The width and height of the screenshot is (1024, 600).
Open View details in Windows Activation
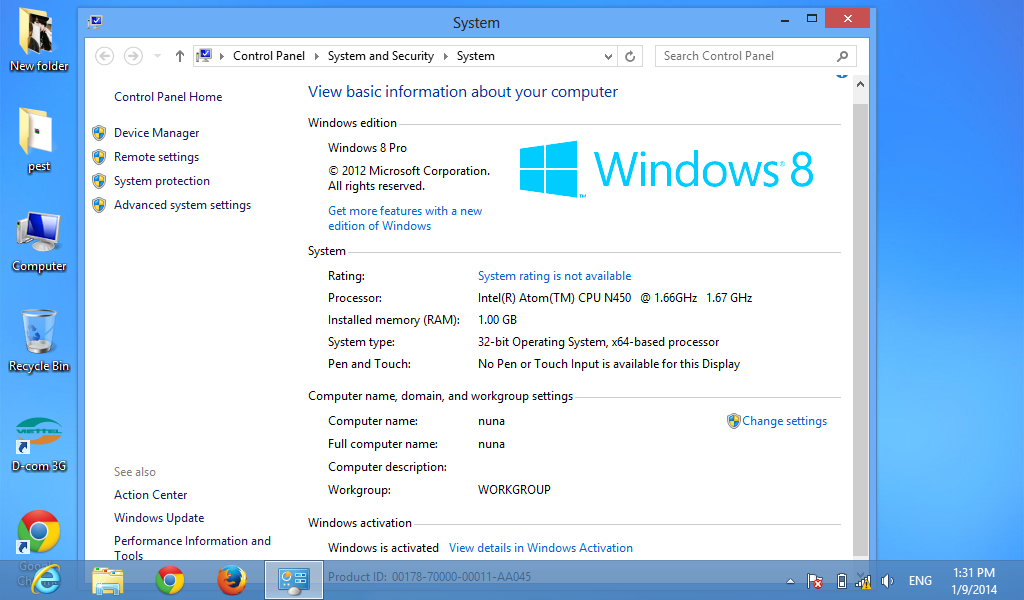pos(541,548)
